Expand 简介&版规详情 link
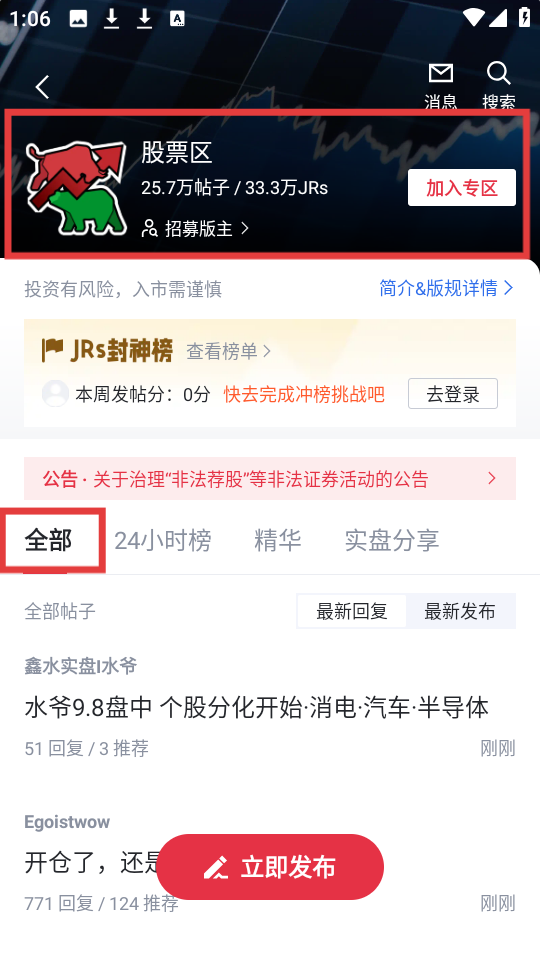This screenshot has height=960, width=540. pos(446,288)
